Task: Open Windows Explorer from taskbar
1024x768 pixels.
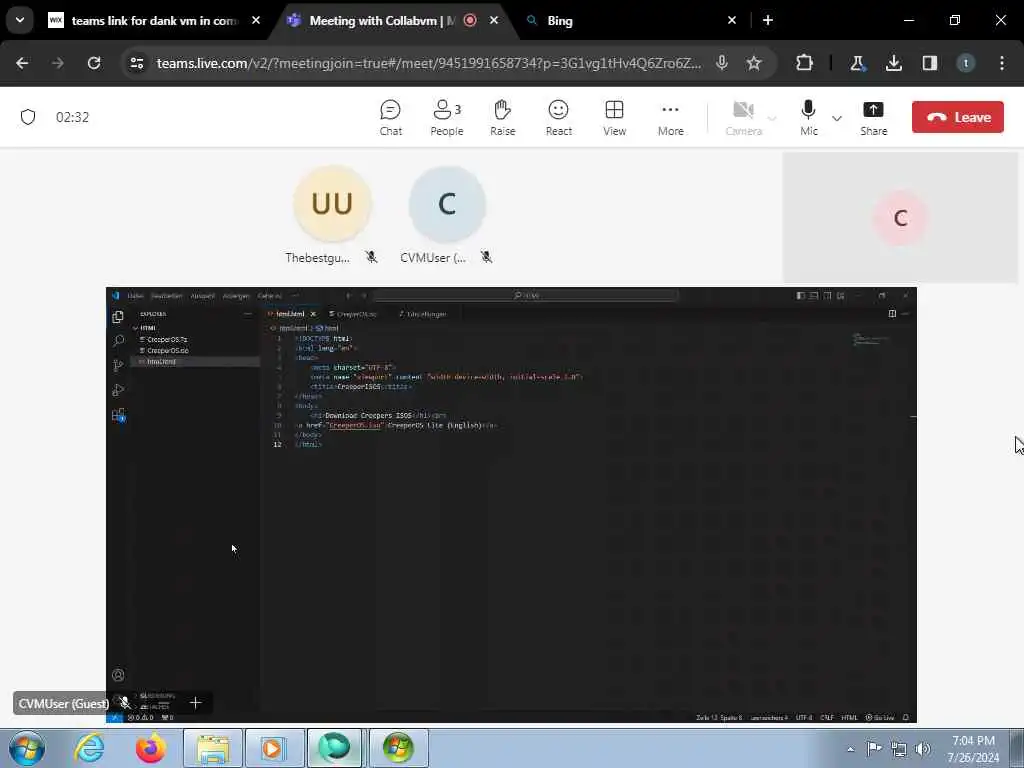Action: pyautogui.click(x=213, y=748)
